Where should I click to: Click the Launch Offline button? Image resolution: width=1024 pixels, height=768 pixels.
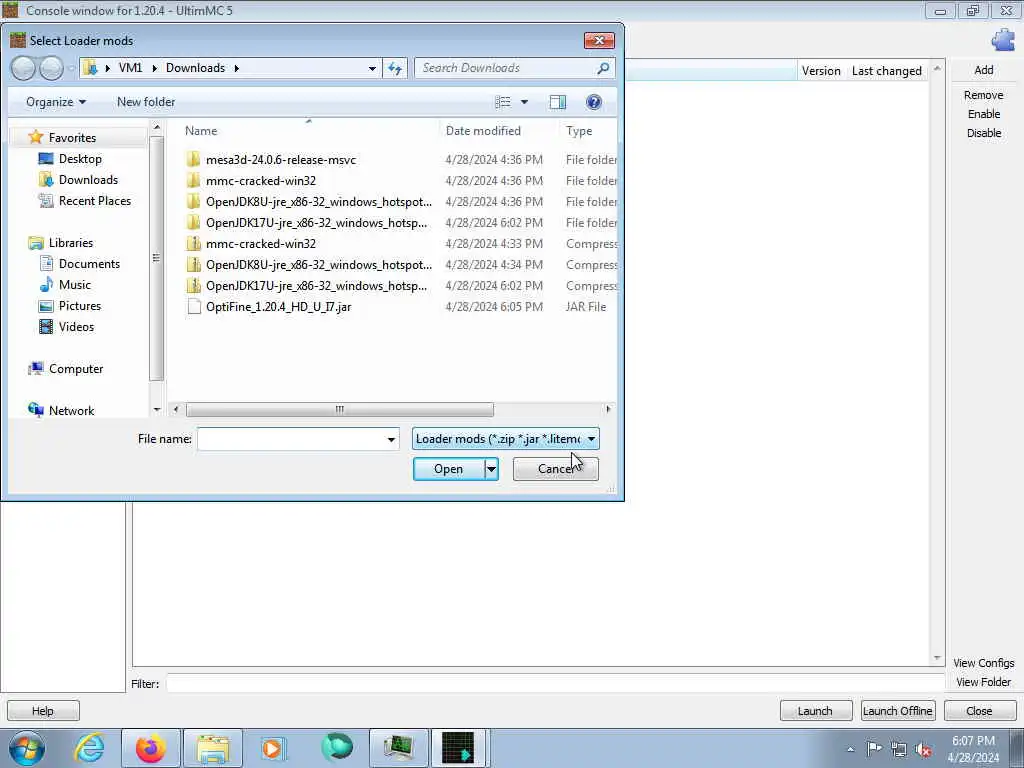click(x=897, y=711)
